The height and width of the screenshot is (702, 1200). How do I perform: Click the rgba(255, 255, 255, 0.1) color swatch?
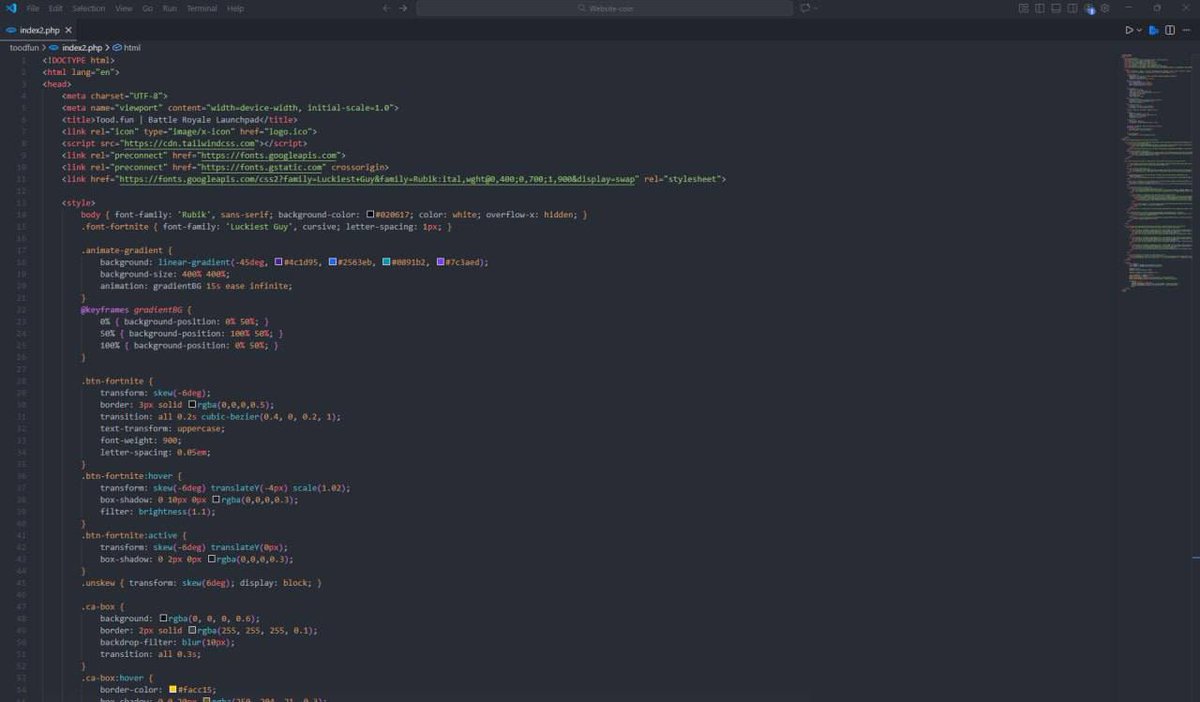point(192,631)
